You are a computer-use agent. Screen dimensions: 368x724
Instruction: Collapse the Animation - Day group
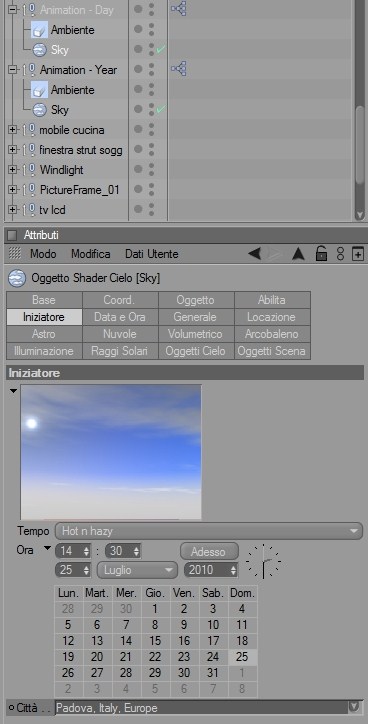point(12,9)
